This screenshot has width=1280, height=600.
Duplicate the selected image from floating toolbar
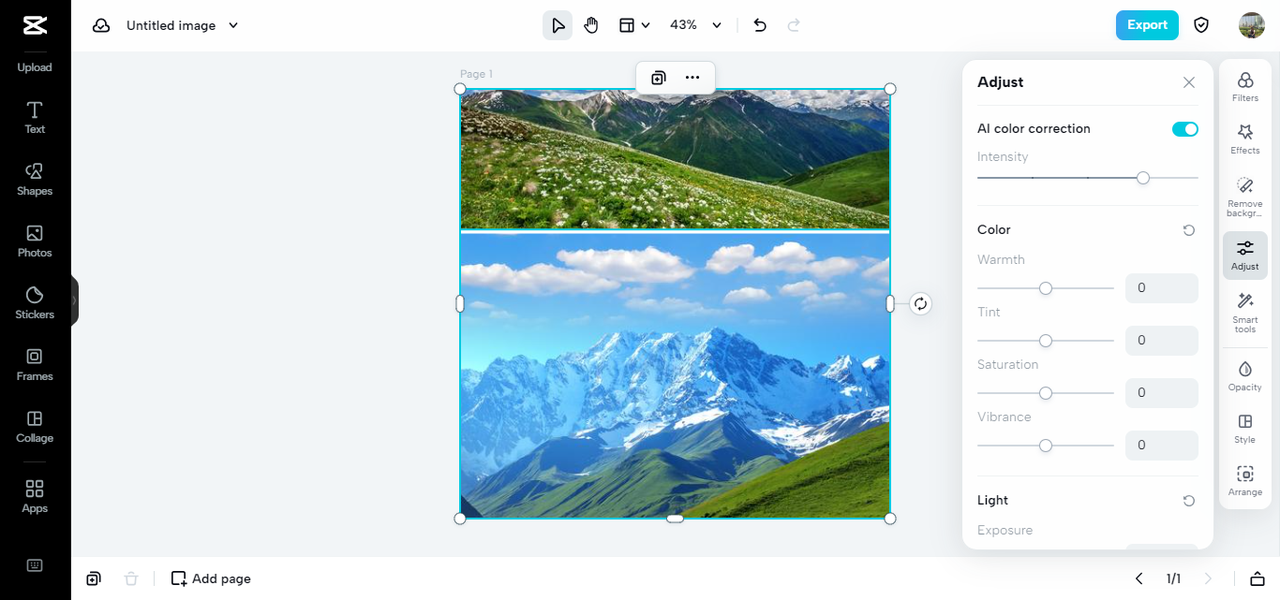(658, 77)
